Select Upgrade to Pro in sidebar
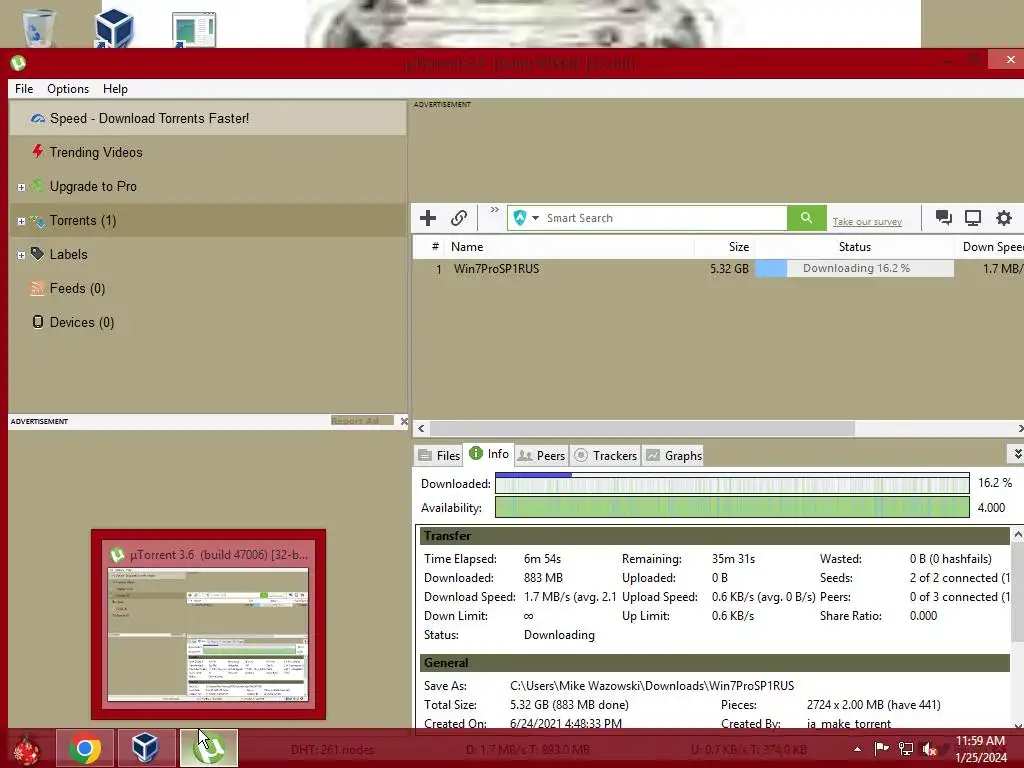Screen dimensions: 1024x768 pyautogui.click(x=208, y=186)
